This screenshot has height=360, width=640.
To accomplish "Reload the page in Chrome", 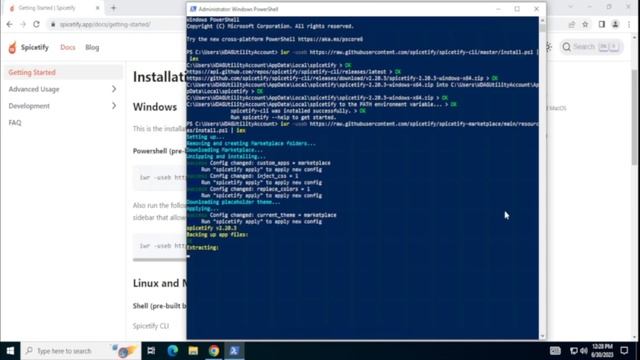I will click(x=36, y=24).
